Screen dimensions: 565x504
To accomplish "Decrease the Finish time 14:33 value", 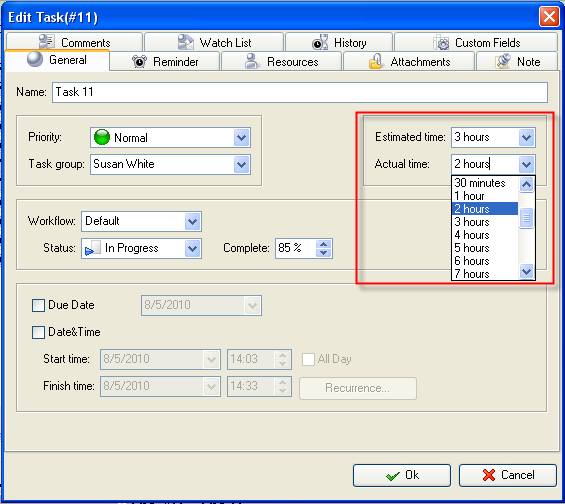I will tap(282, 391).
